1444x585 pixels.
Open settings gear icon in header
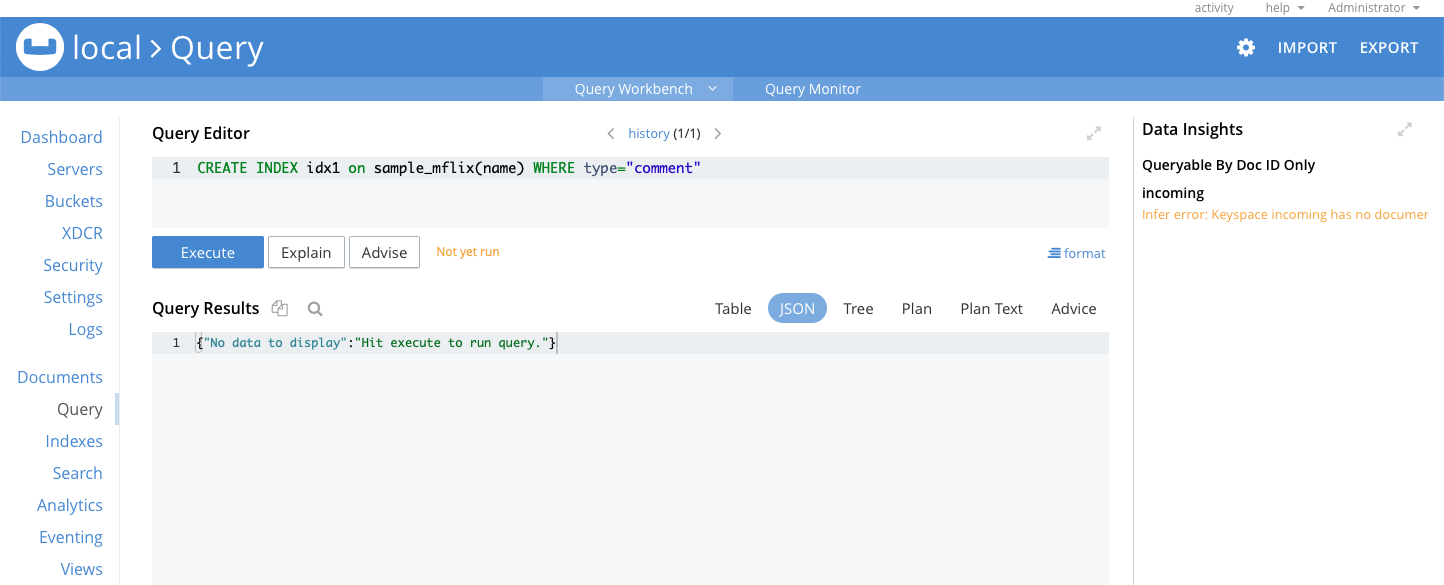point(1246,48)
